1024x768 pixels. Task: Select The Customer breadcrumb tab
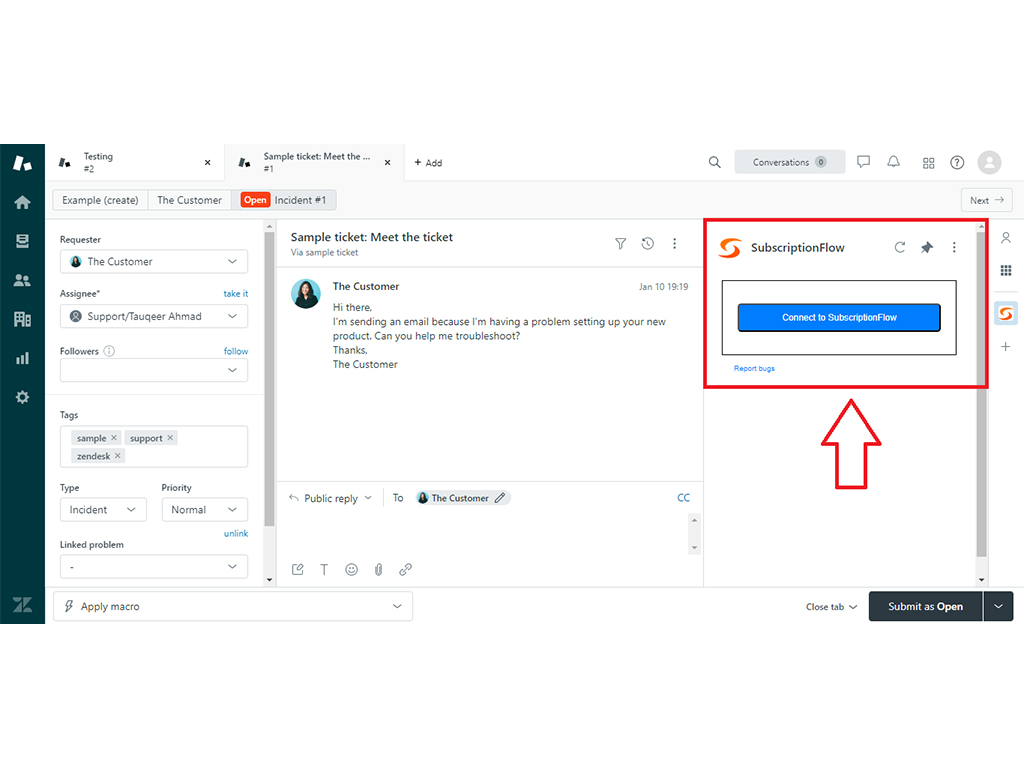tap(189, 200)
